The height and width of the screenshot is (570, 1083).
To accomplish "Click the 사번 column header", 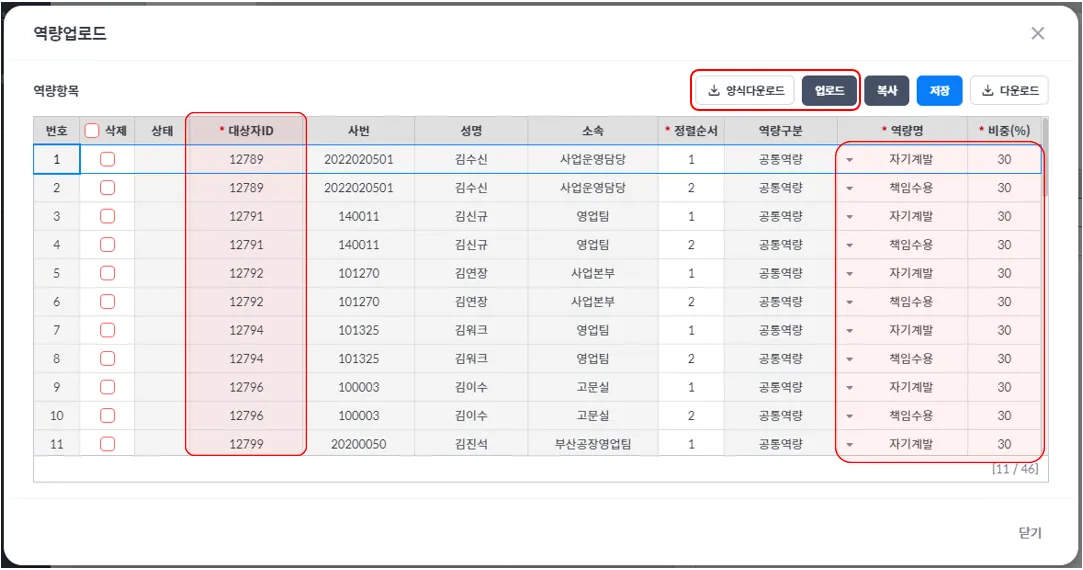I will tap(359, 131).
